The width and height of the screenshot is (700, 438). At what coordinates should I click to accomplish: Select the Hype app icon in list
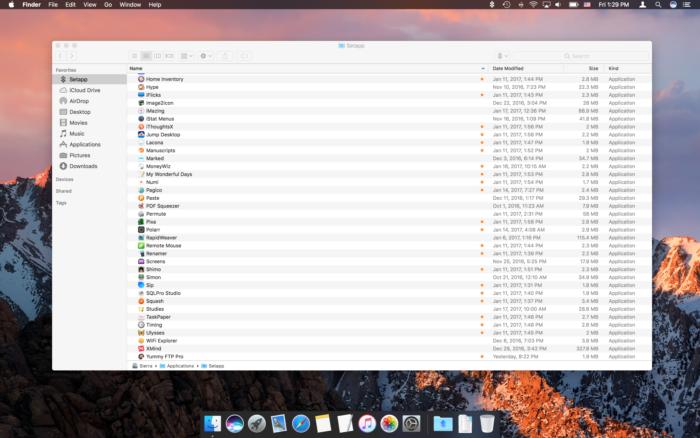pyautogui.click(x=141, y=87)
